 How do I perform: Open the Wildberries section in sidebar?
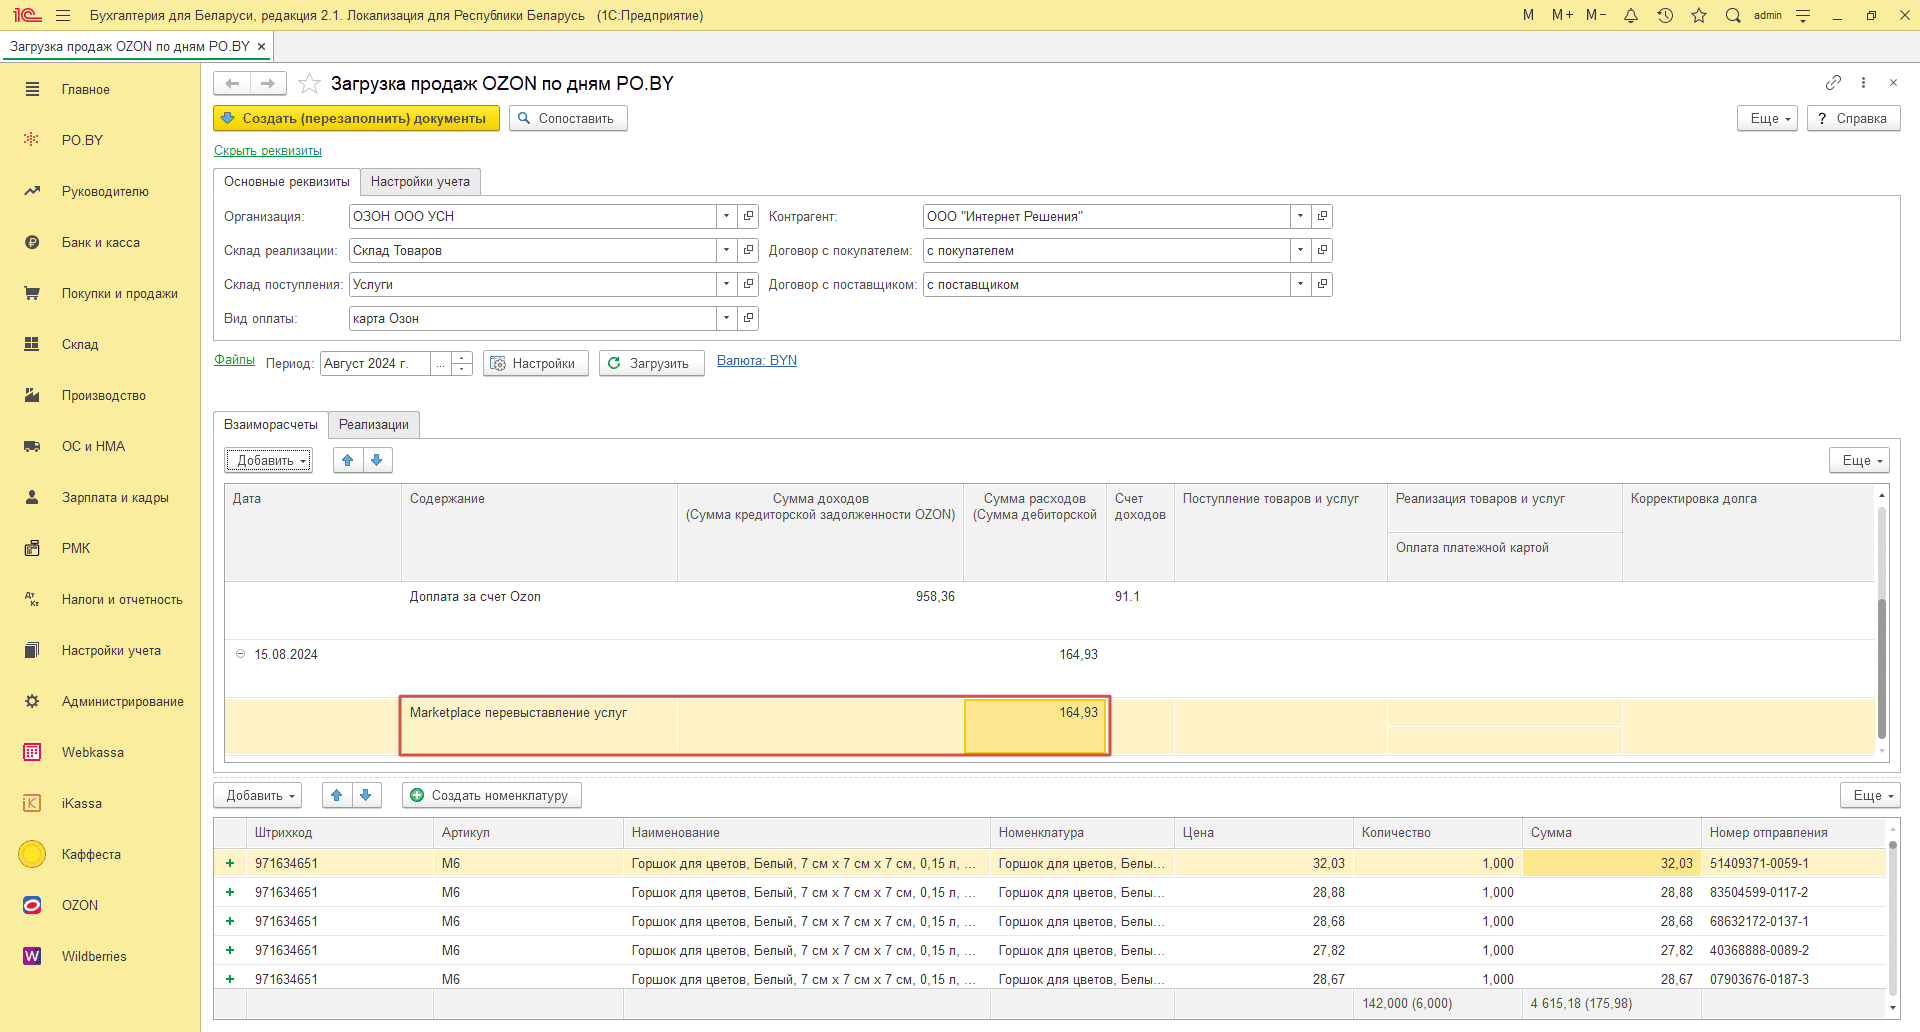94,956
